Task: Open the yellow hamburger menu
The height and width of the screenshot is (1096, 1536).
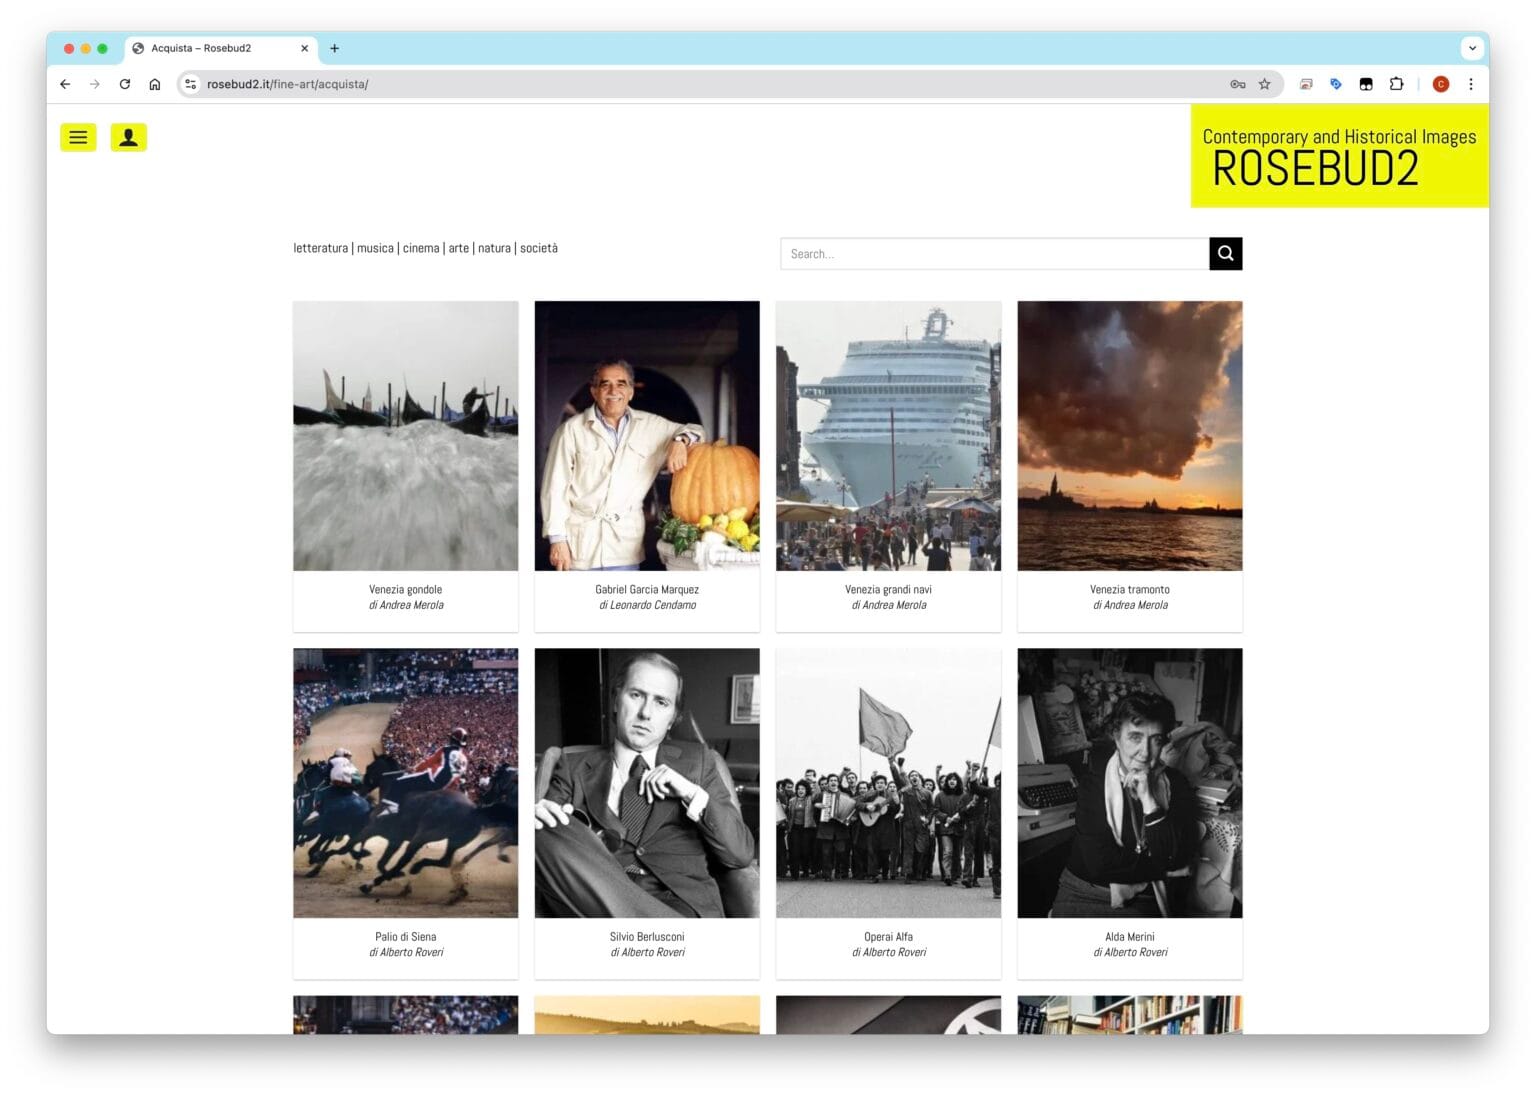Action: pyautogui.click(x=78, y=138)
